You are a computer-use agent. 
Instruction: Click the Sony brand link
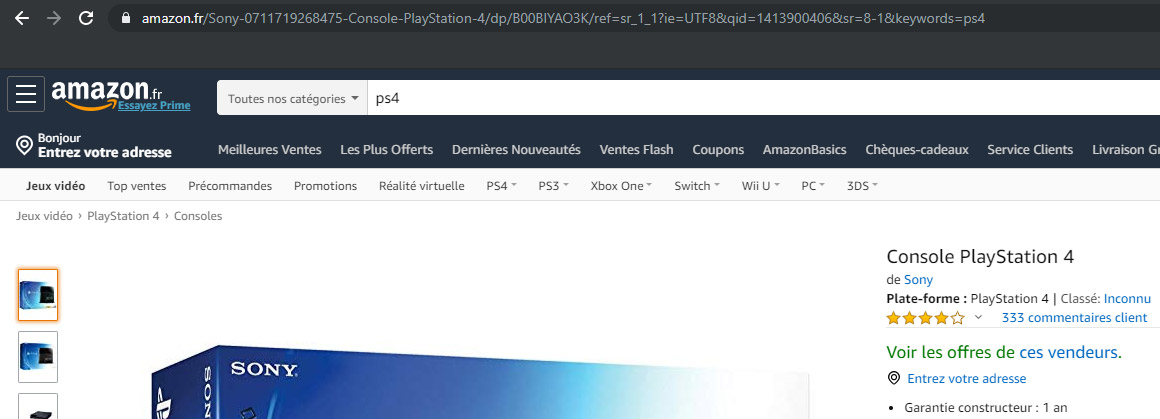pyautogui.click(x=918, y=280)
